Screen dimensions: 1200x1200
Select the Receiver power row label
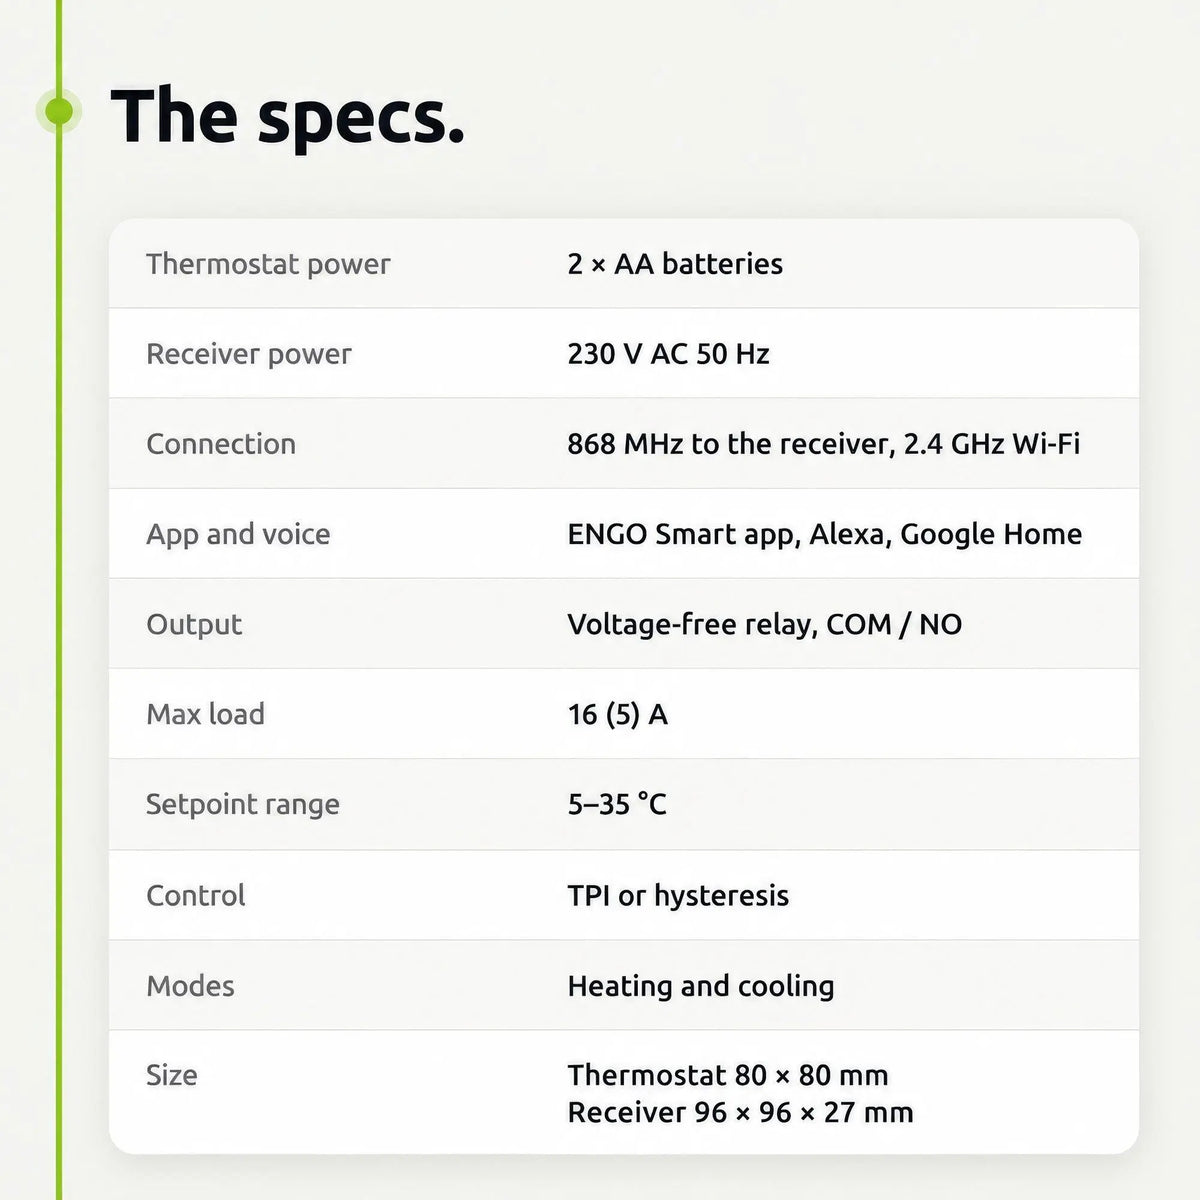249,354
